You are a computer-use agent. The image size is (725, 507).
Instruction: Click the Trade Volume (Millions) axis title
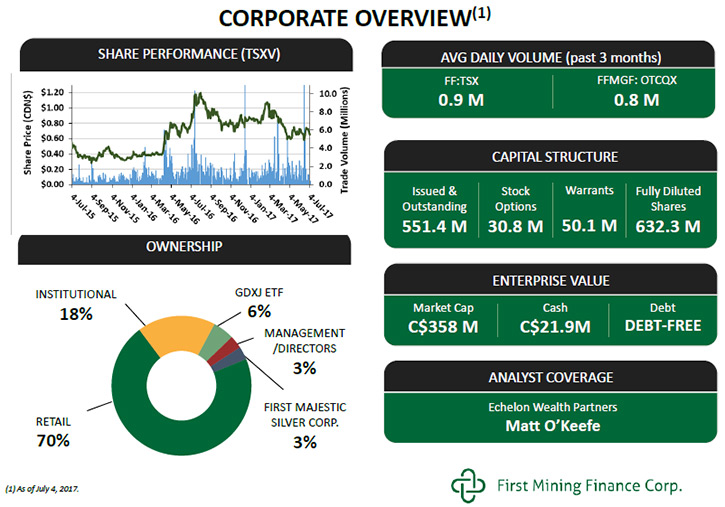(x=344, y=140)
